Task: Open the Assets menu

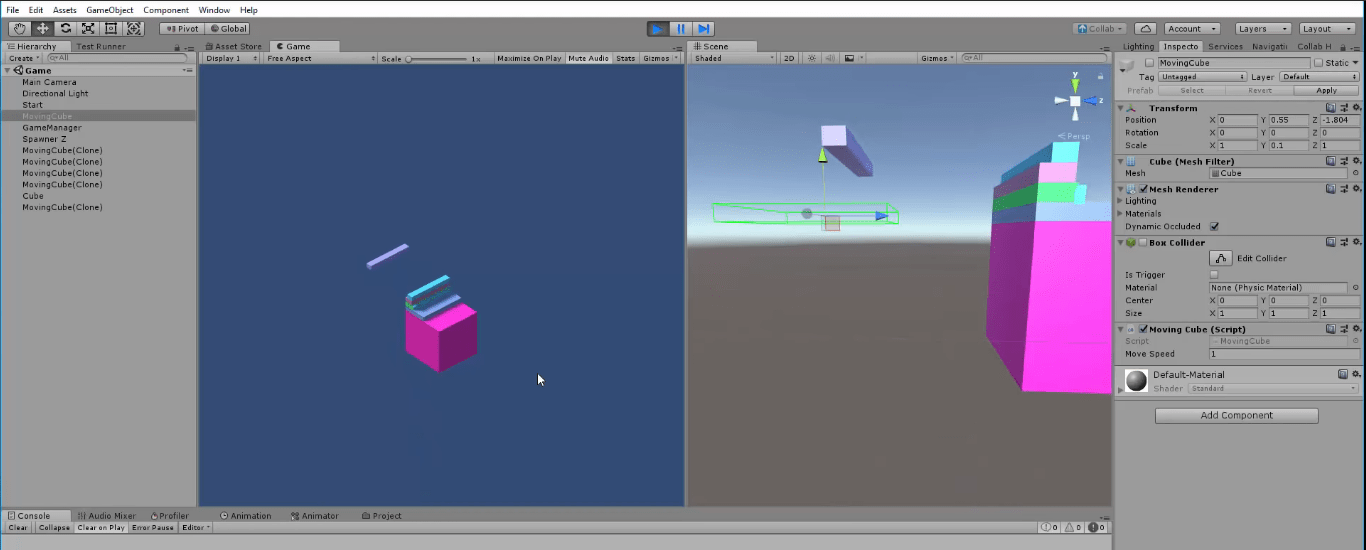Action: [x=65, y=10]
